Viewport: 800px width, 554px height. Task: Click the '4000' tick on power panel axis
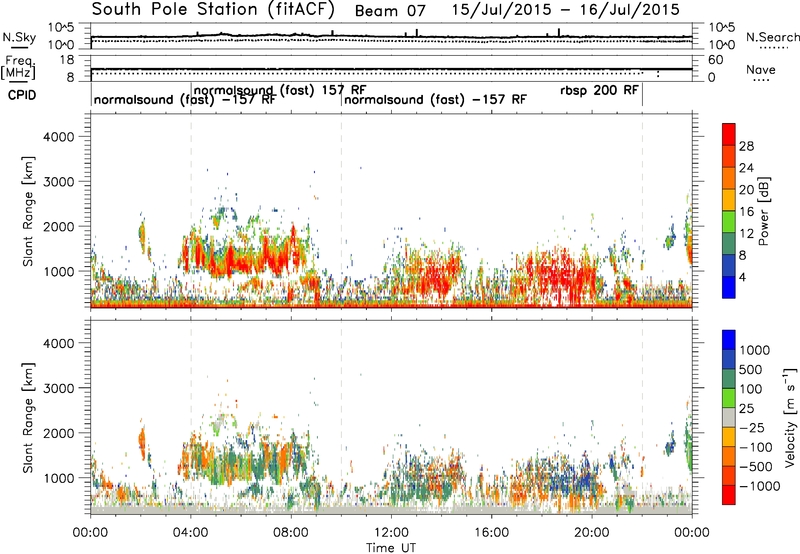(58, 137)
